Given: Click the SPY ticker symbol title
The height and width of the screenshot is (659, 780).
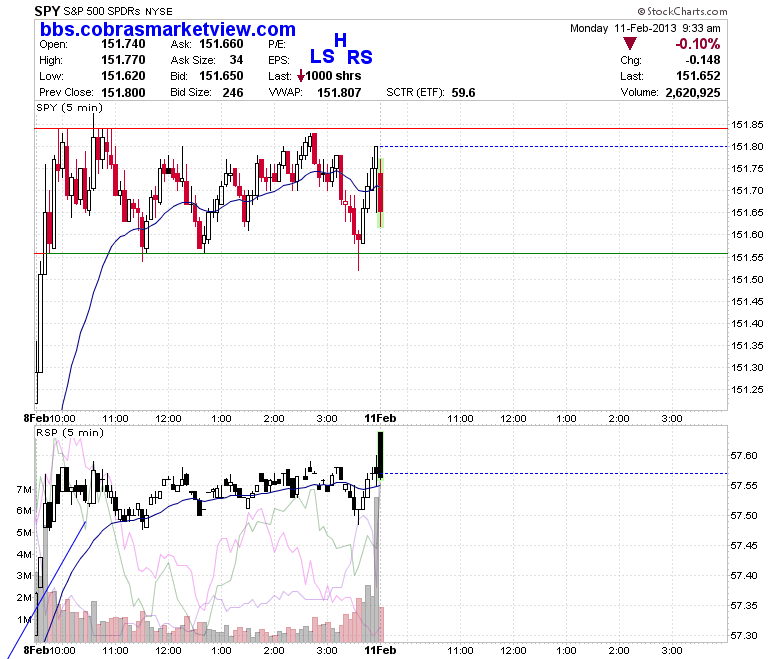Looking at the screenshot, I should [x=47, y=10].
